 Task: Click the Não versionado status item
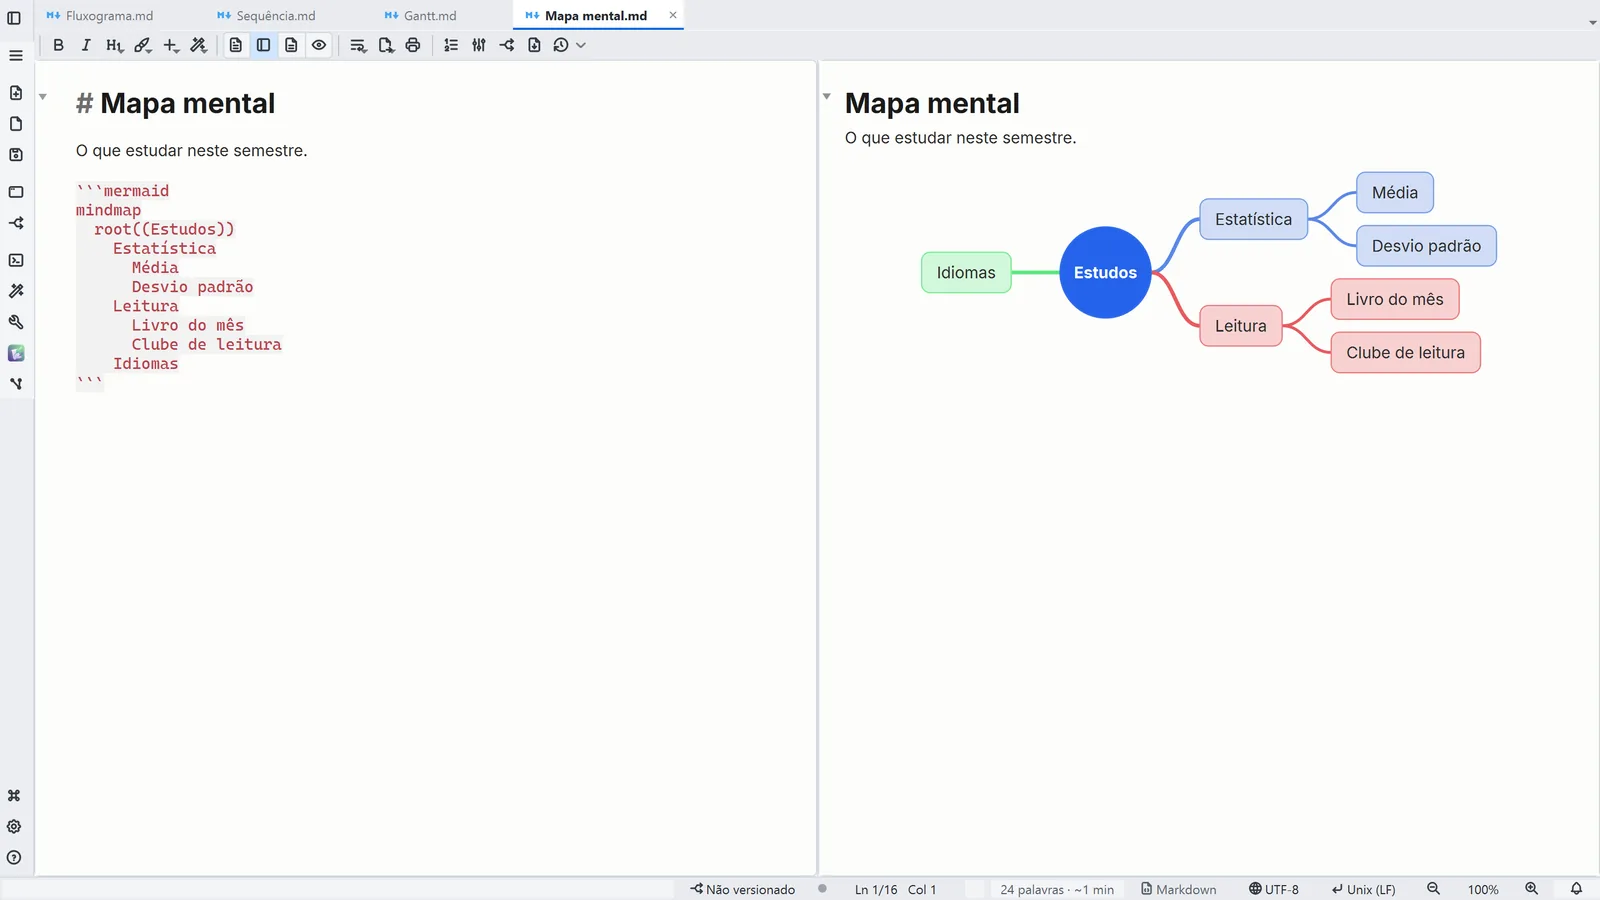[x=743, y=889]
